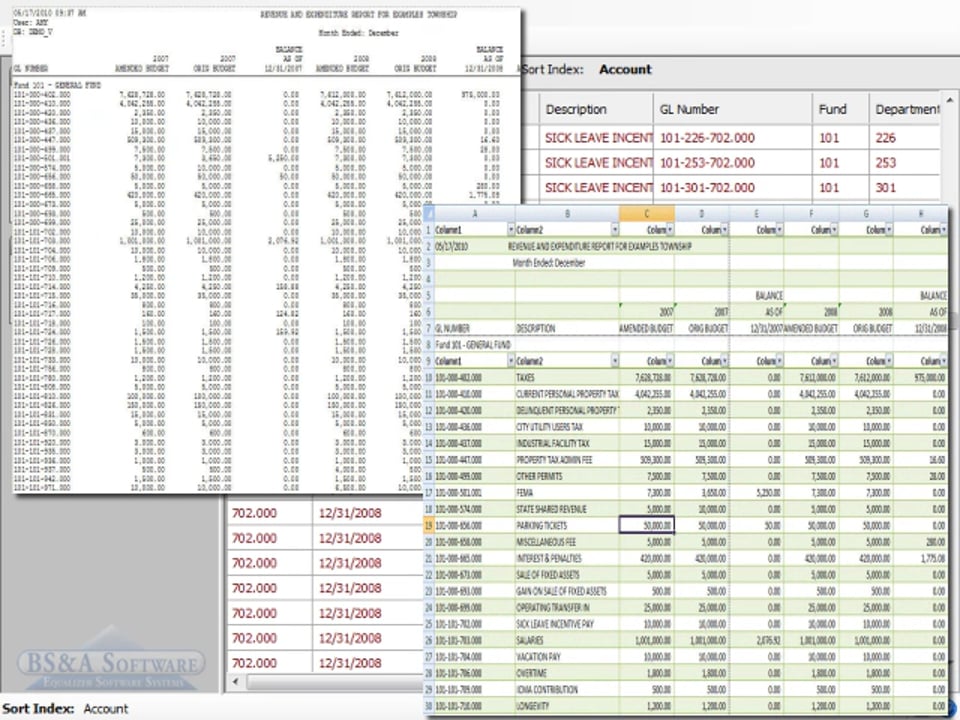Click bottom status Sort Index 'Account'
960x720 pixels.
[106, 708]
